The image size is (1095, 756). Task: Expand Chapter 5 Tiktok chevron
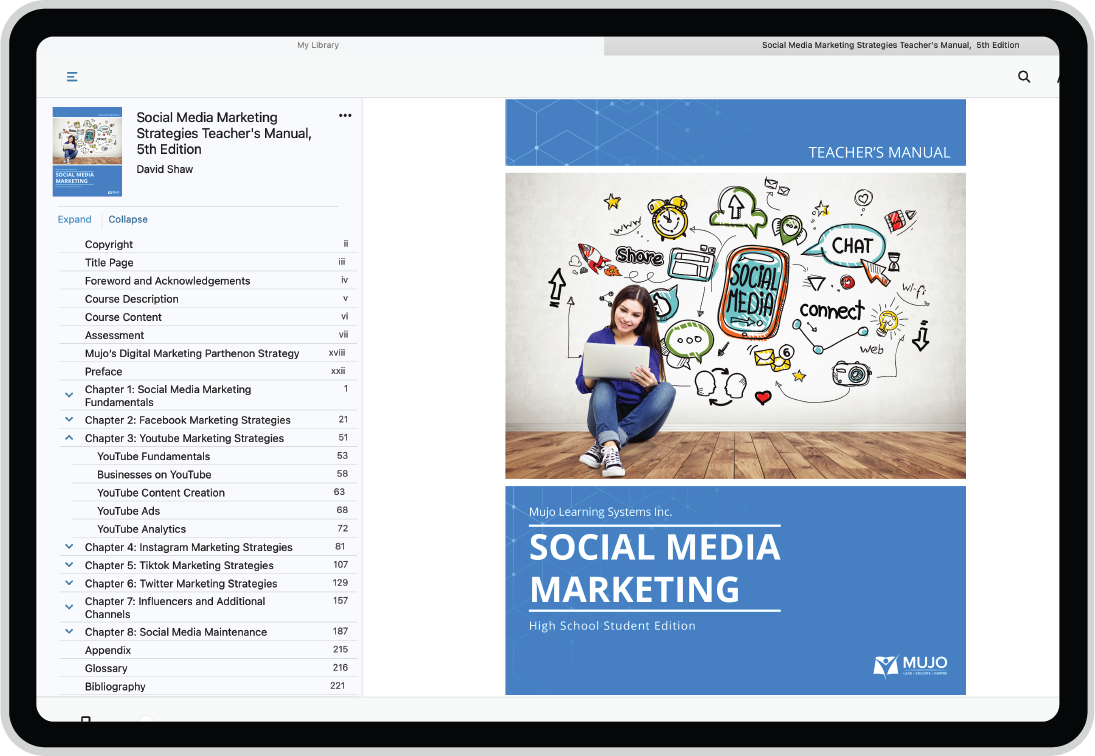click(69, 565)
